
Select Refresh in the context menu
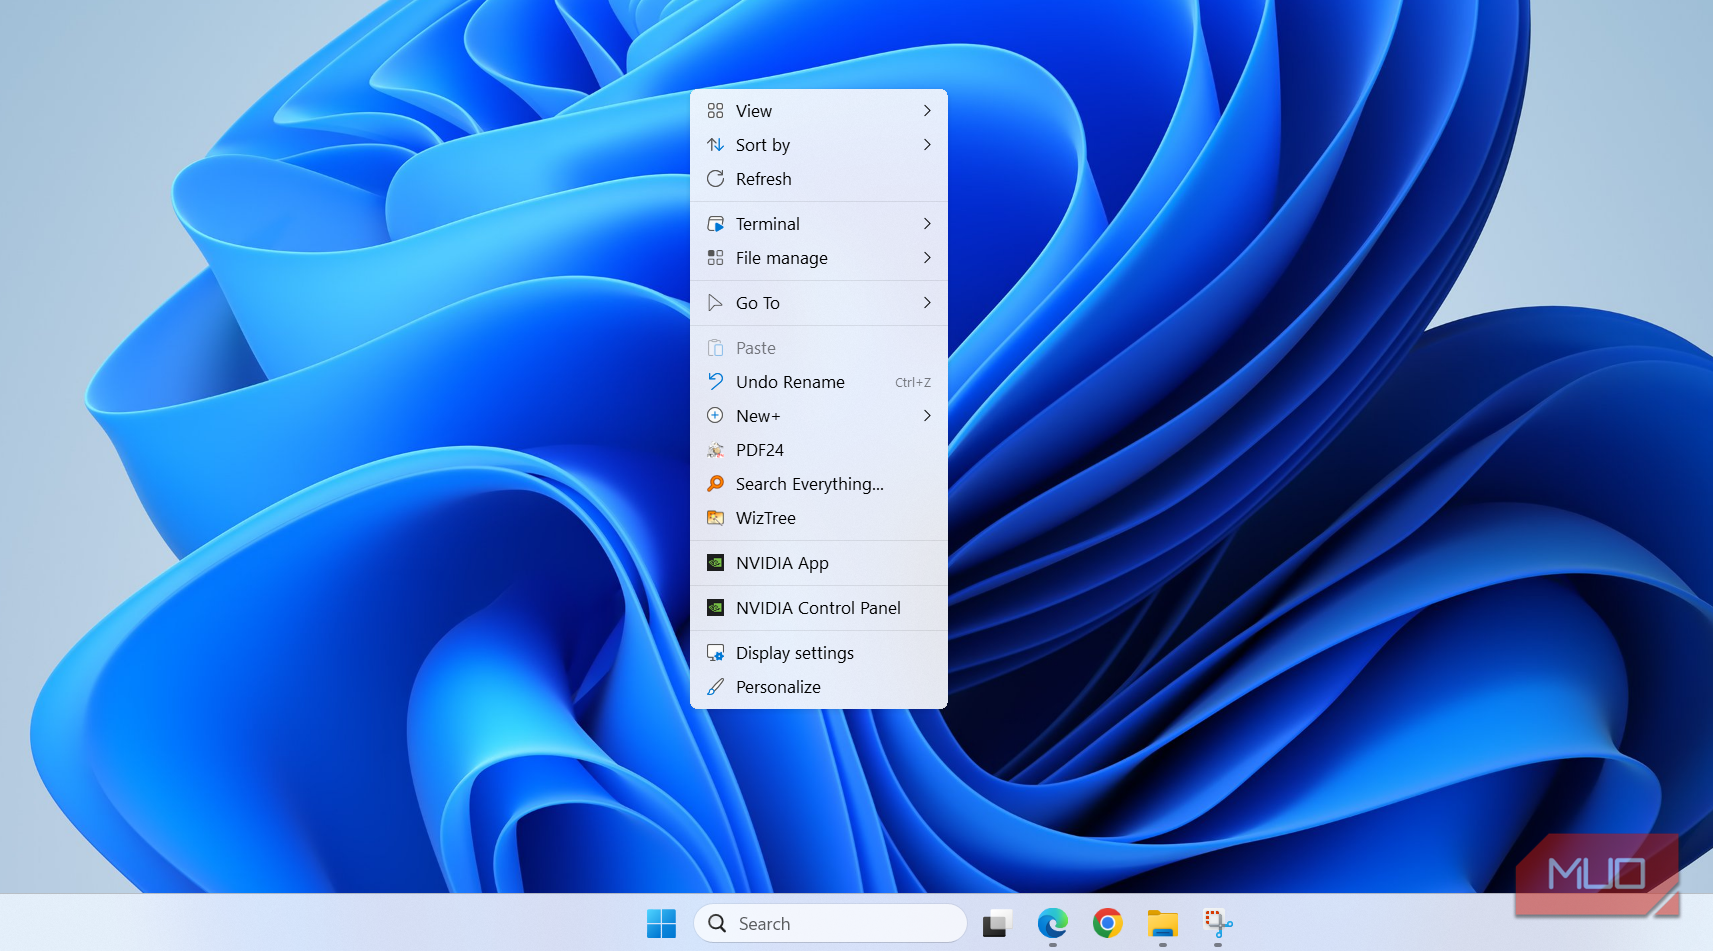[x=819, y=179]
